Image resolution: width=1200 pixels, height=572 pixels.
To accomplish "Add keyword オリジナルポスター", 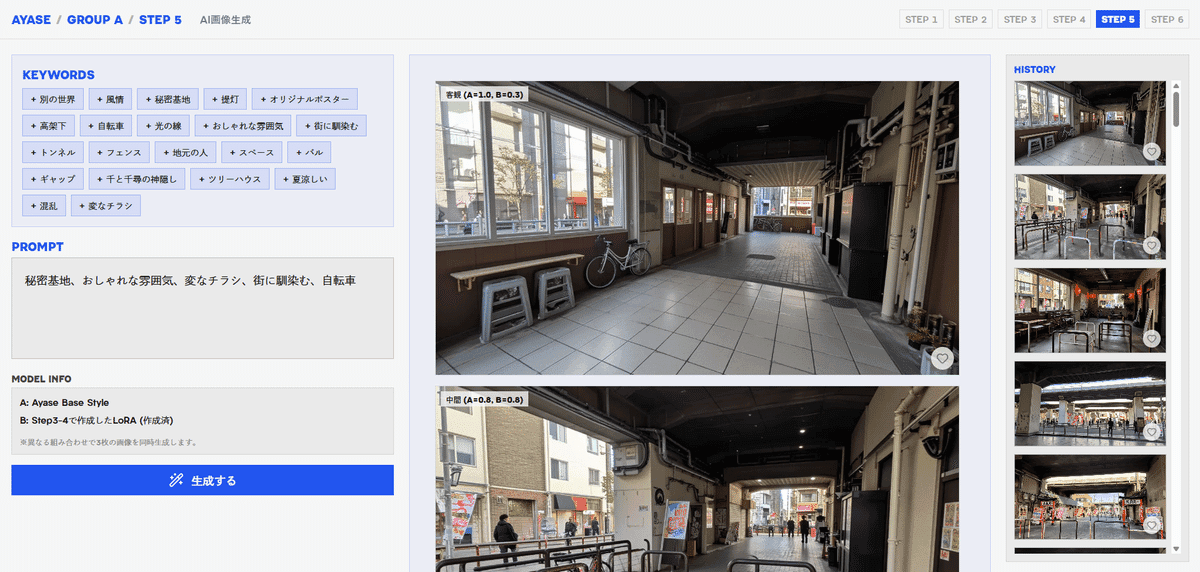I will tap(305, 99).
